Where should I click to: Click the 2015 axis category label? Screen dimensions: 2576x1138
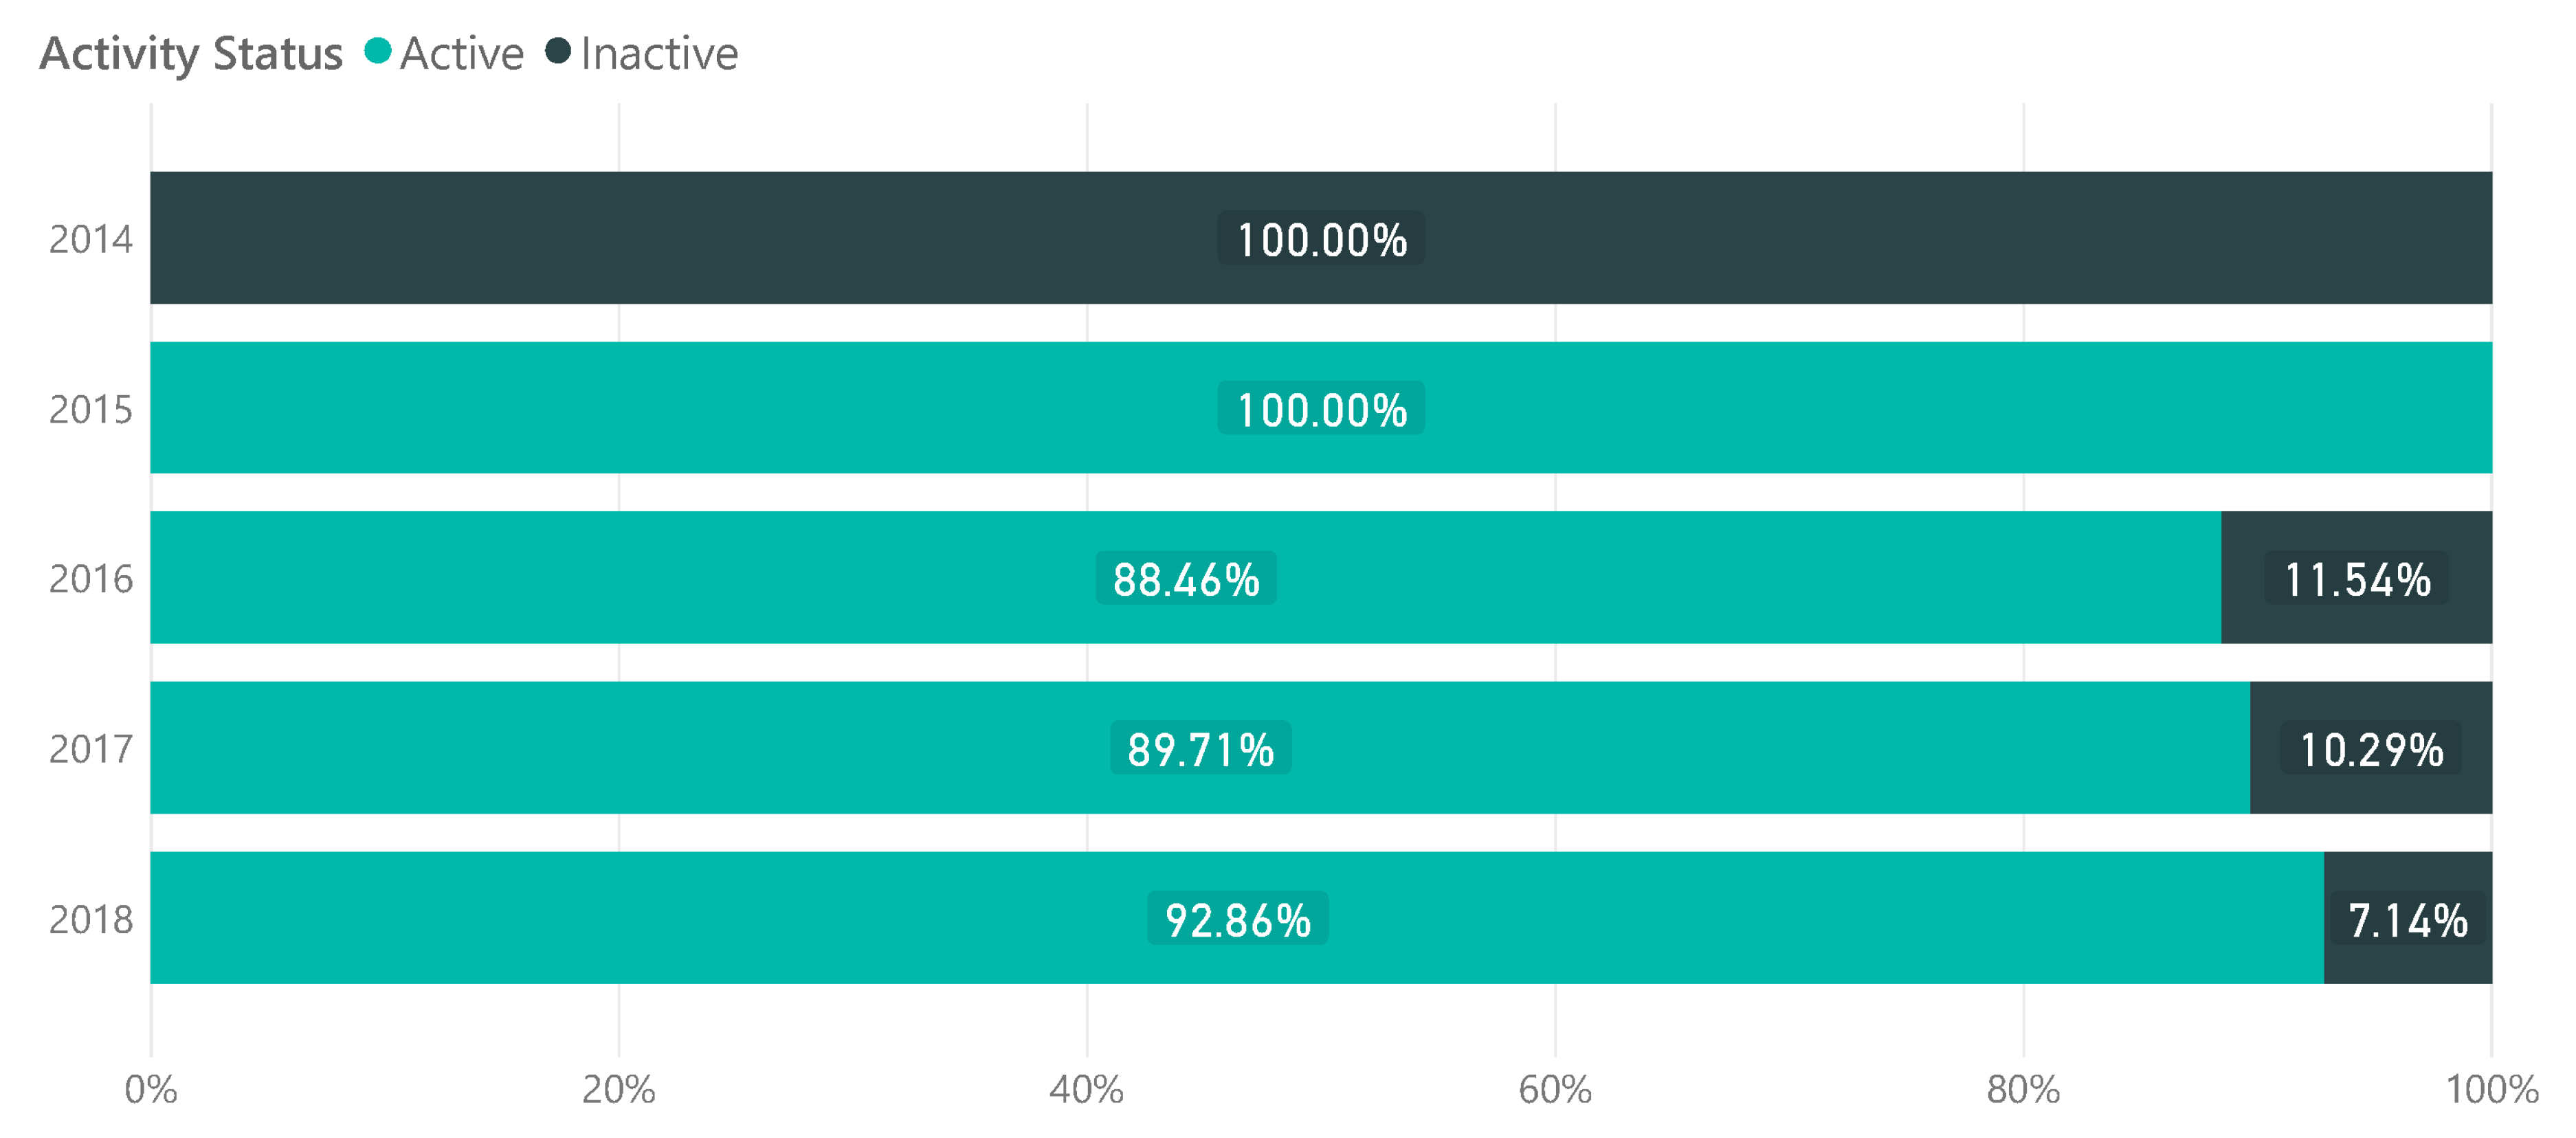(91, 409)
